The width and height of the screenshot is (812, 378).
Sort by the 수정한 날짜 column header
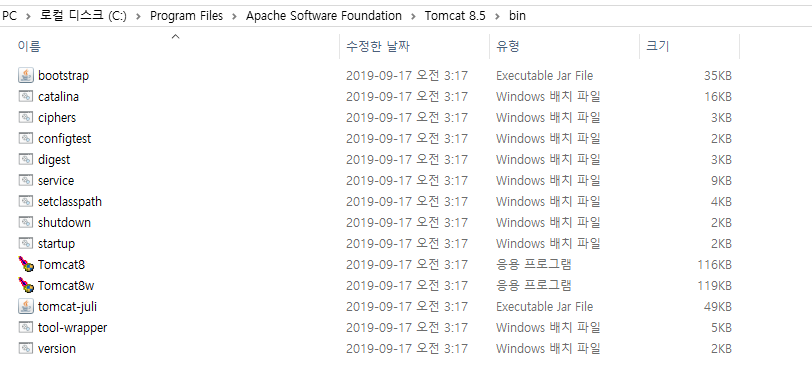coord(378,46)
